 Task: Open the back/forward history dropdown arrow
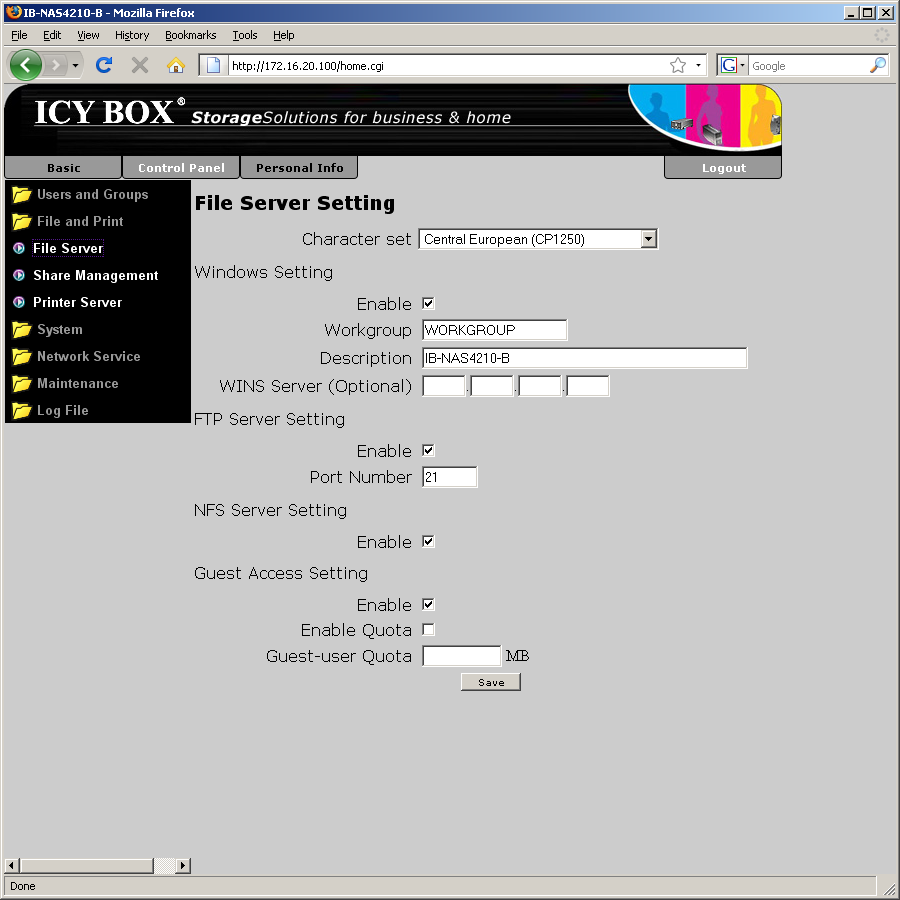(x=75, y=65)
